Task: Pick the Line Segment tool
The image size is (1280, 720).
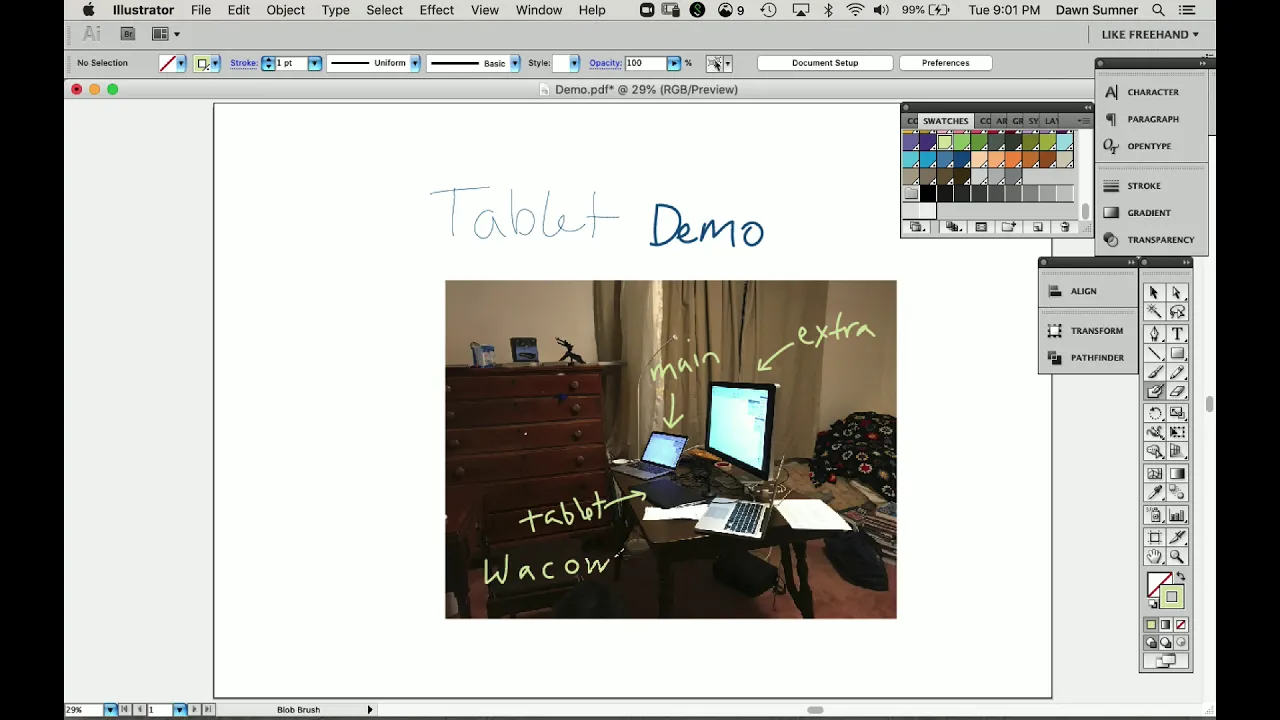Action: coord(1153,353)
